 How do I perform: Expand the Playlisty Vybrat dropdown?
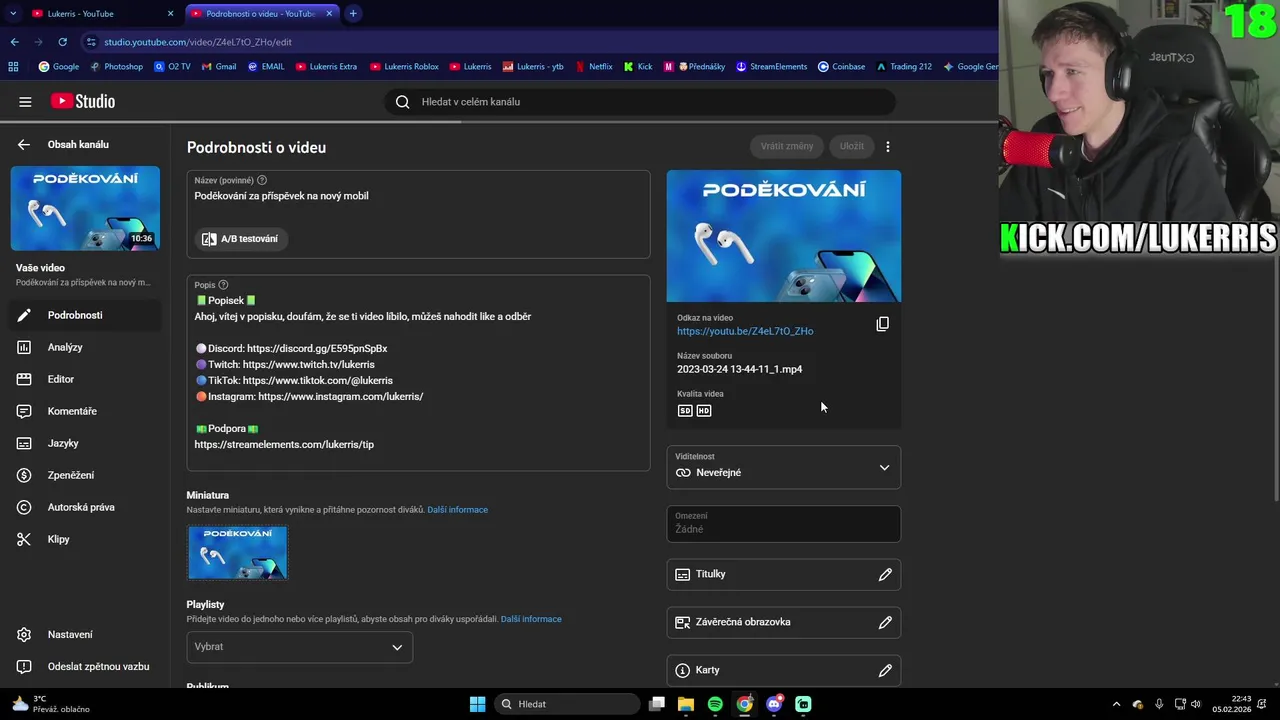point(299,647)
